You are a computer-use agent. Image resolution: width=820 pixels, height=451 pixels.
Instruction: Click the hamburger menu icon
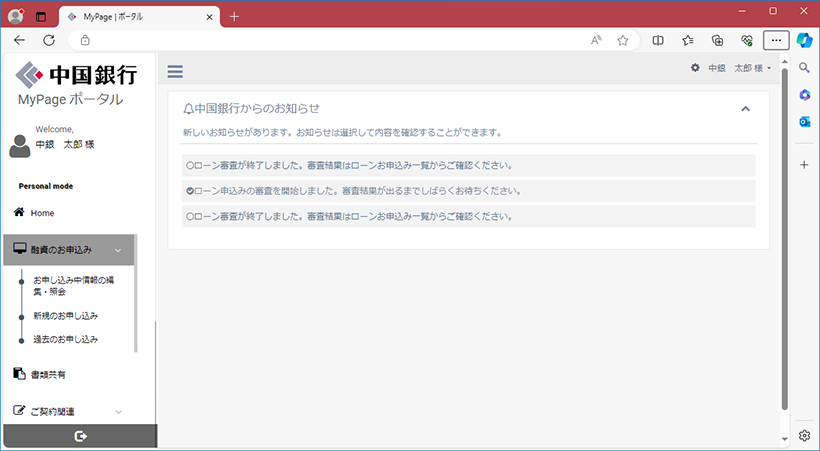(175, 72)
